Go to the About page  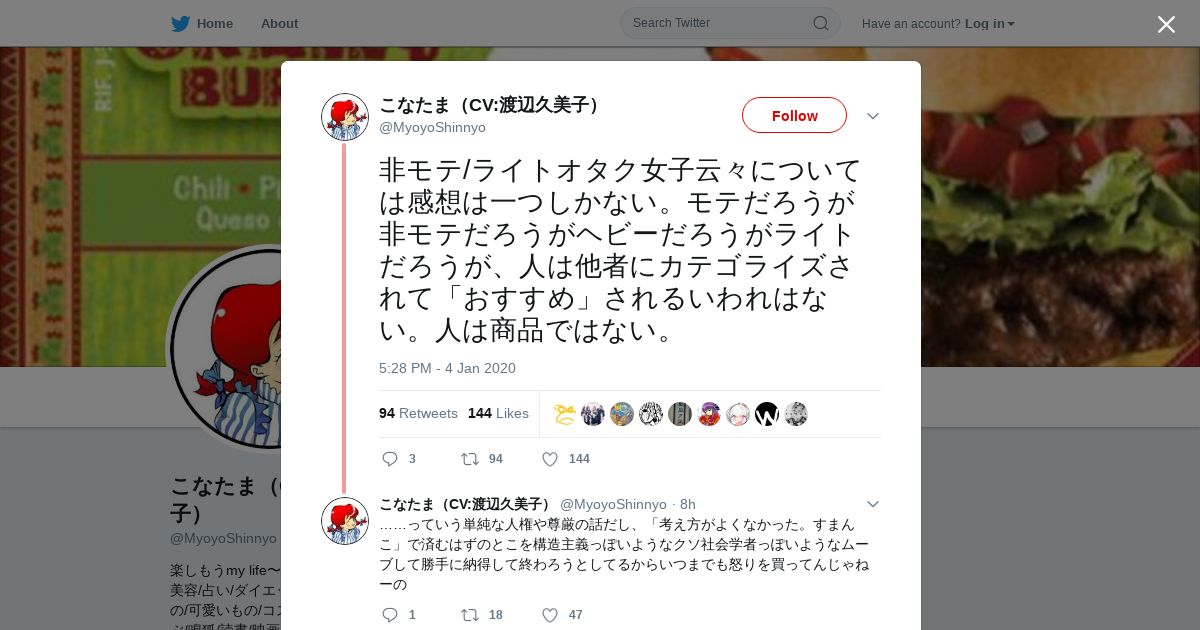(x=279, y=23)
